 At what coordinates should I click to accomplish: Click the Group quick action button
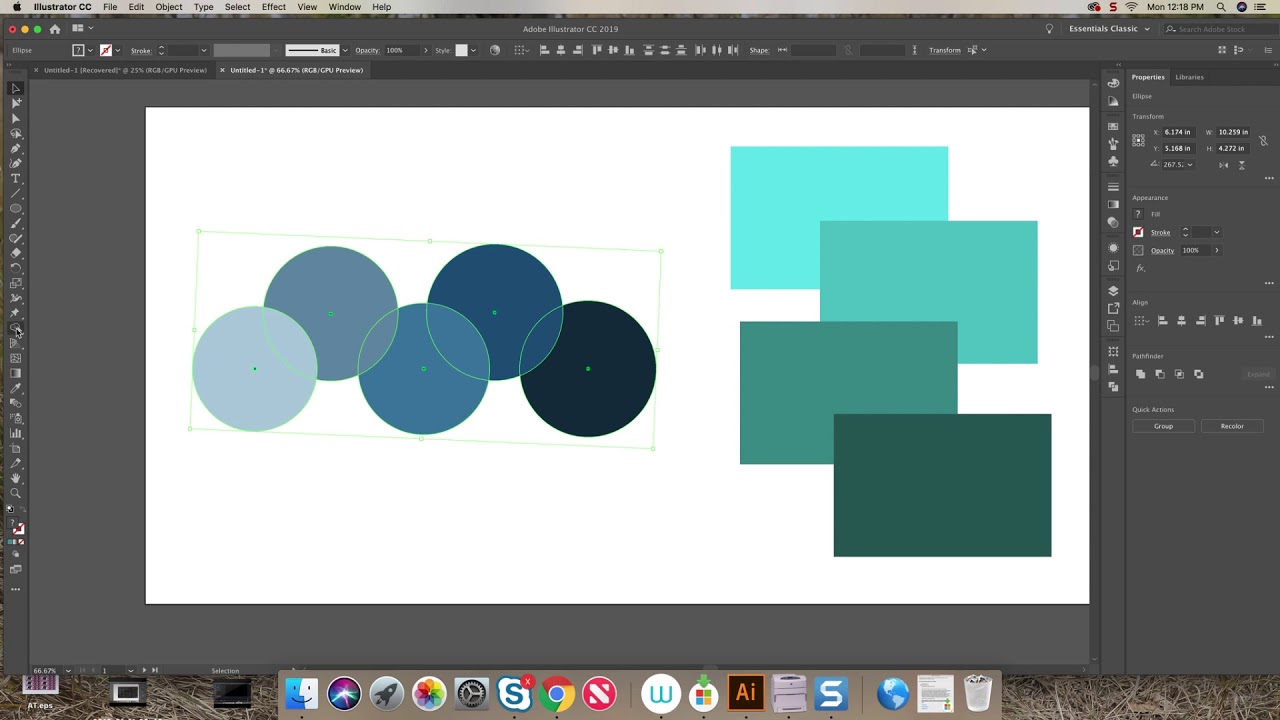(1163, 426)
